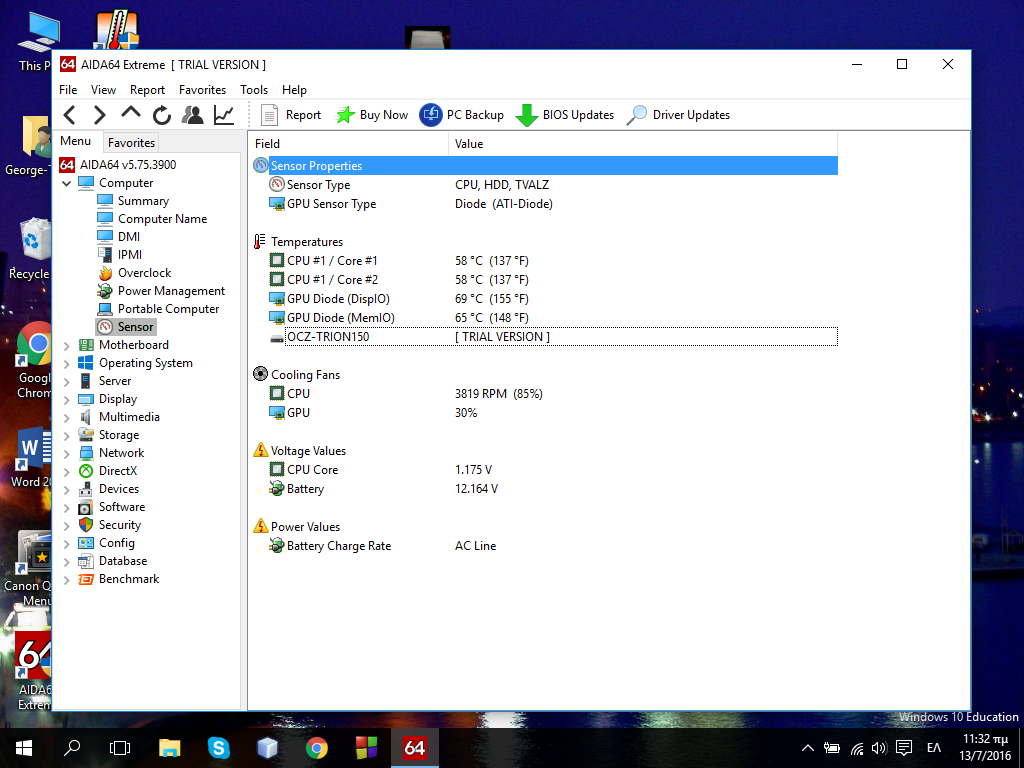Open PC Backup from the toolbar

click(462, 115)
